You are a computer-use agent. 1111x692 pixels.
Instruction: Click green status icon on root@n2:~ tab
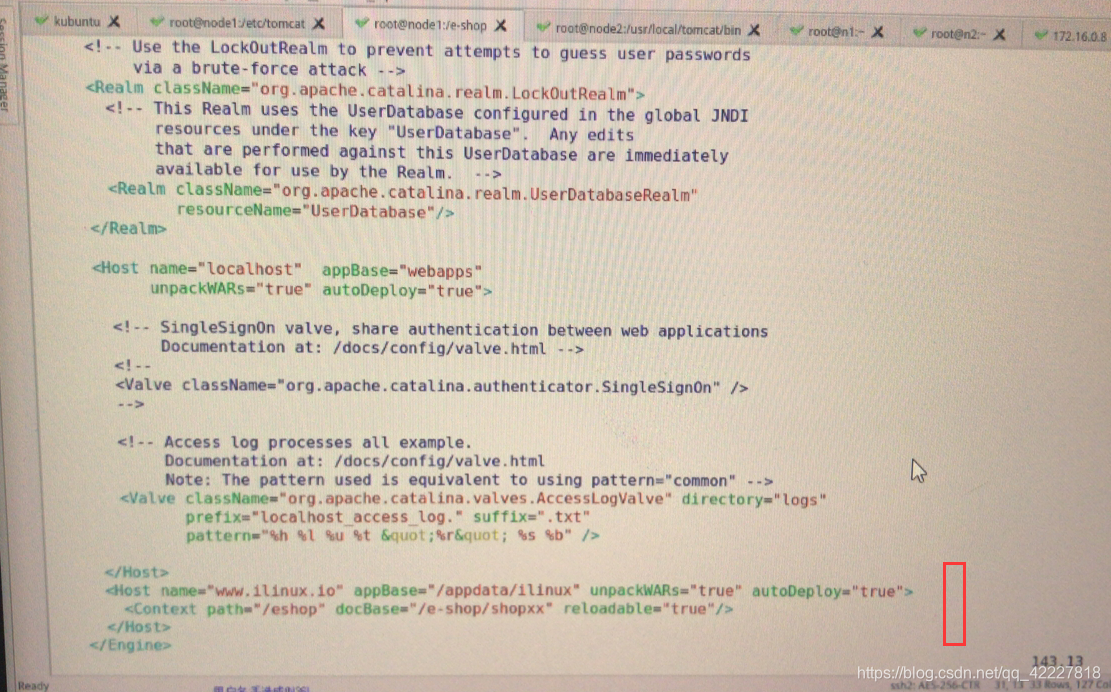click(919, 33)
